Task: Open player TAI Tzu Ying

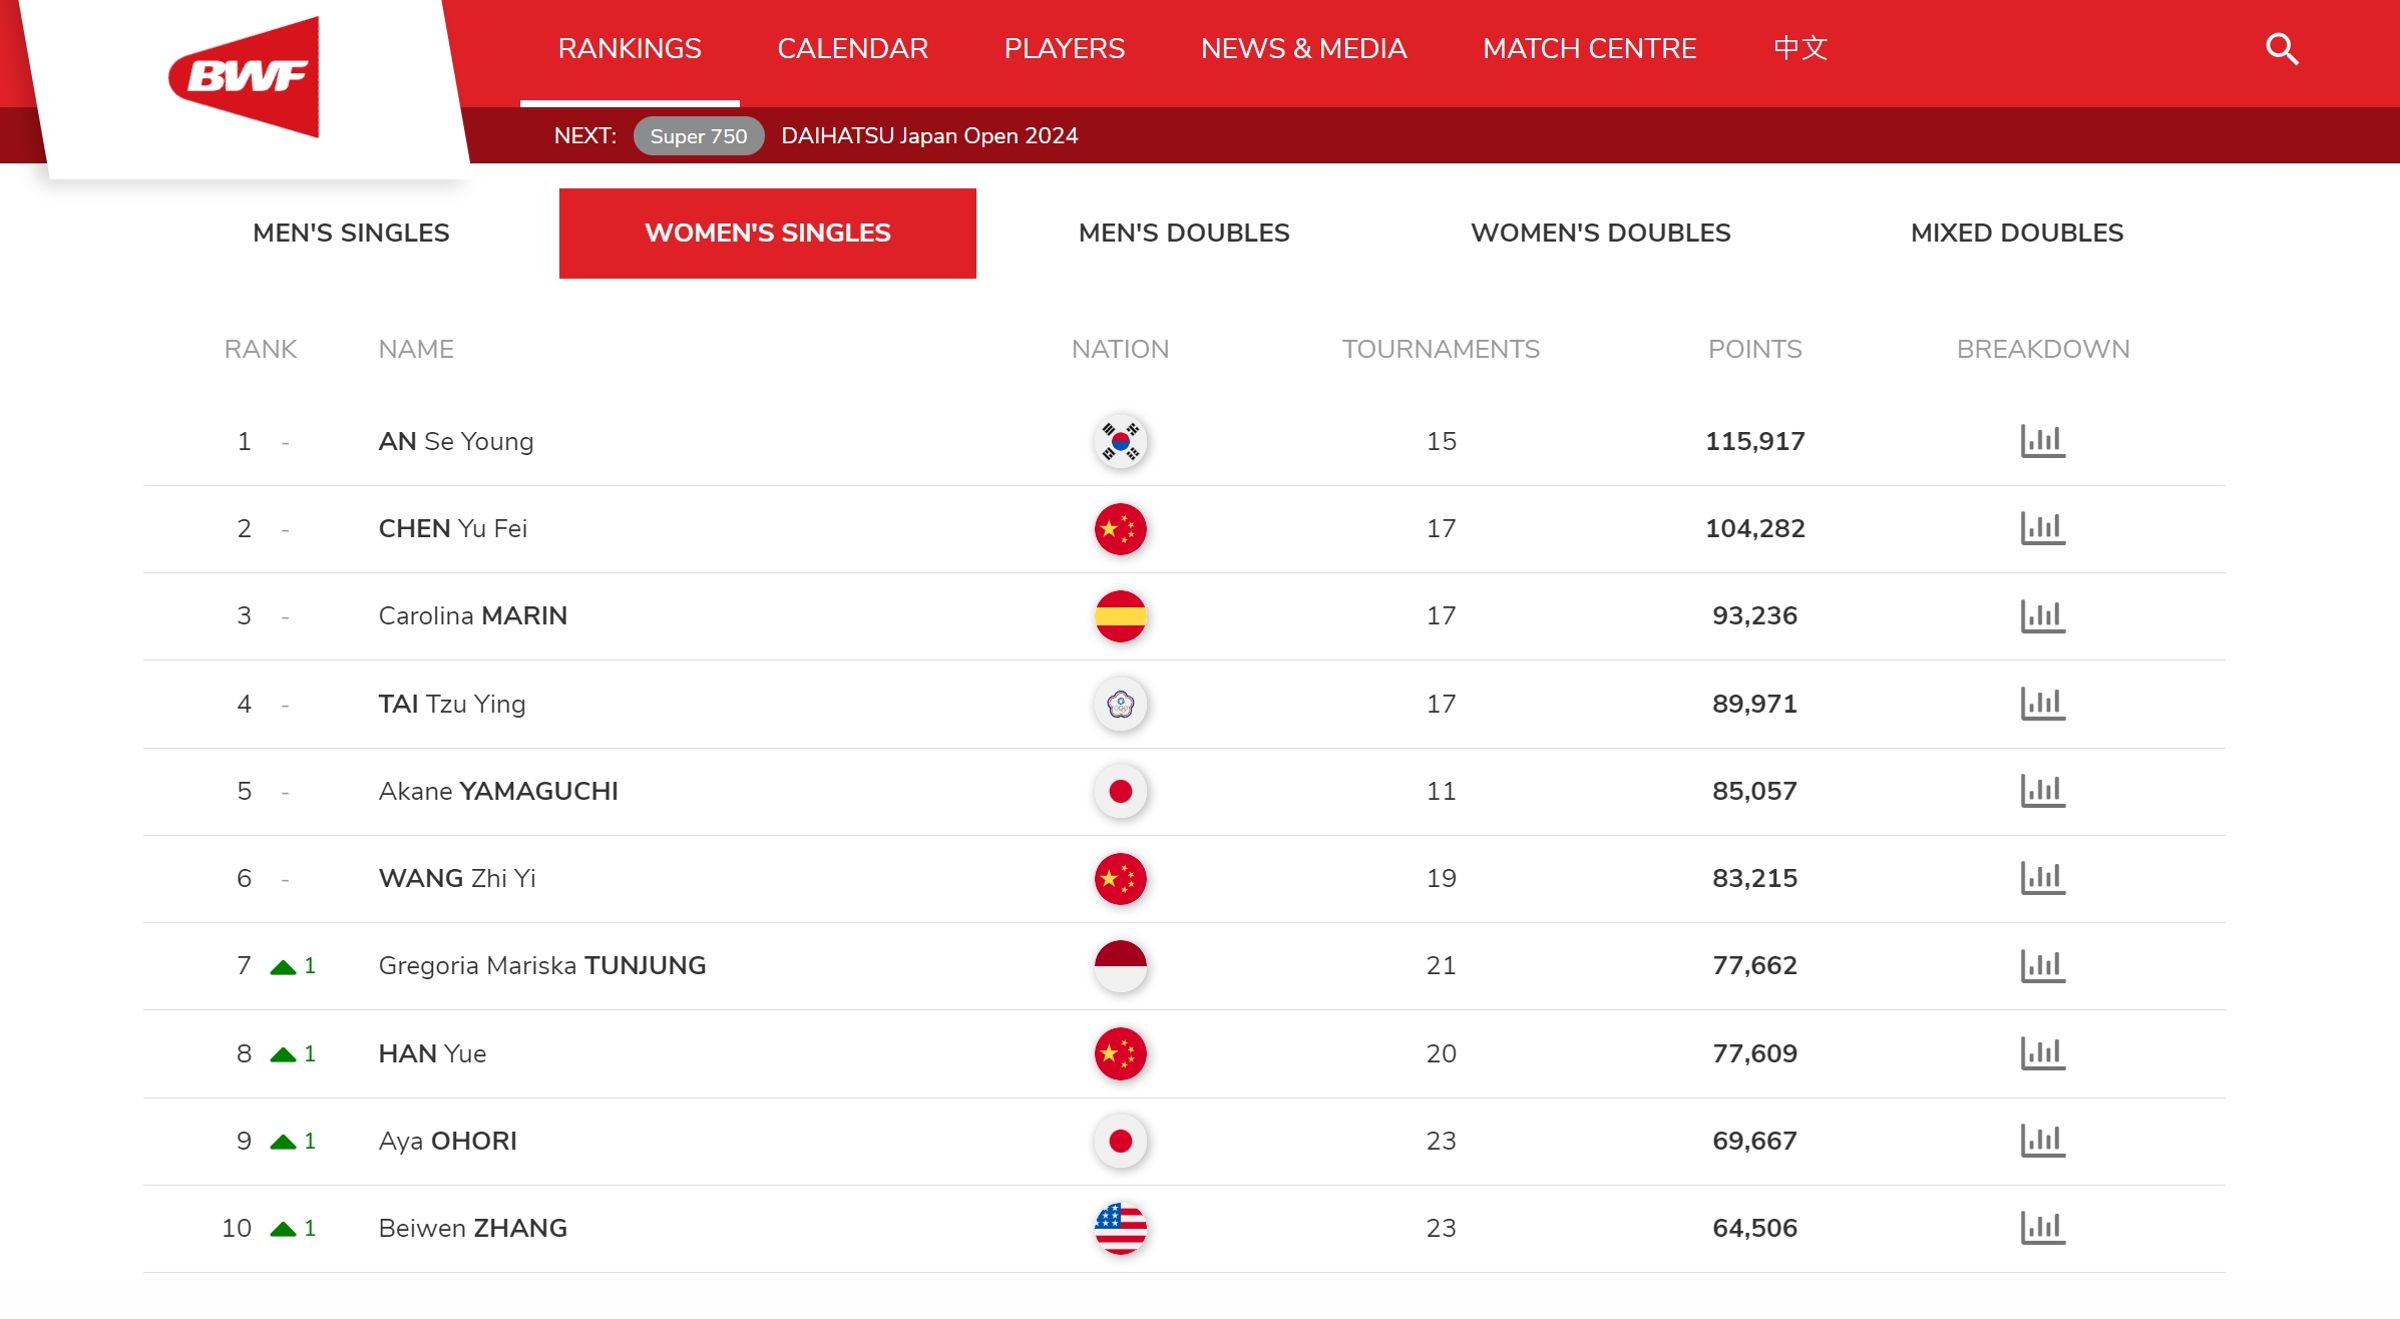Action: pos(452,704)
